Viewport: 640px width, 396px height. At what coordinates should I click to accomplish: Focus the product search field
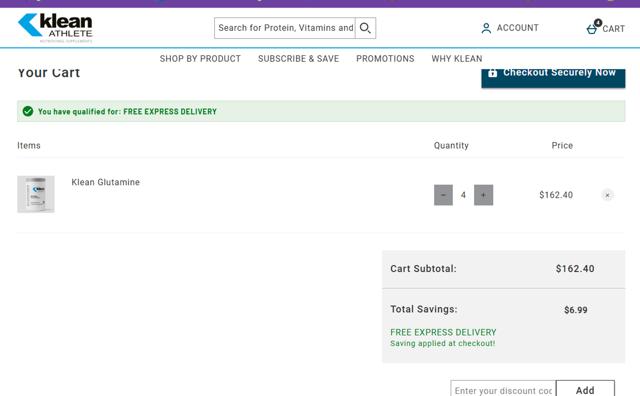click(x=285, y=28)
